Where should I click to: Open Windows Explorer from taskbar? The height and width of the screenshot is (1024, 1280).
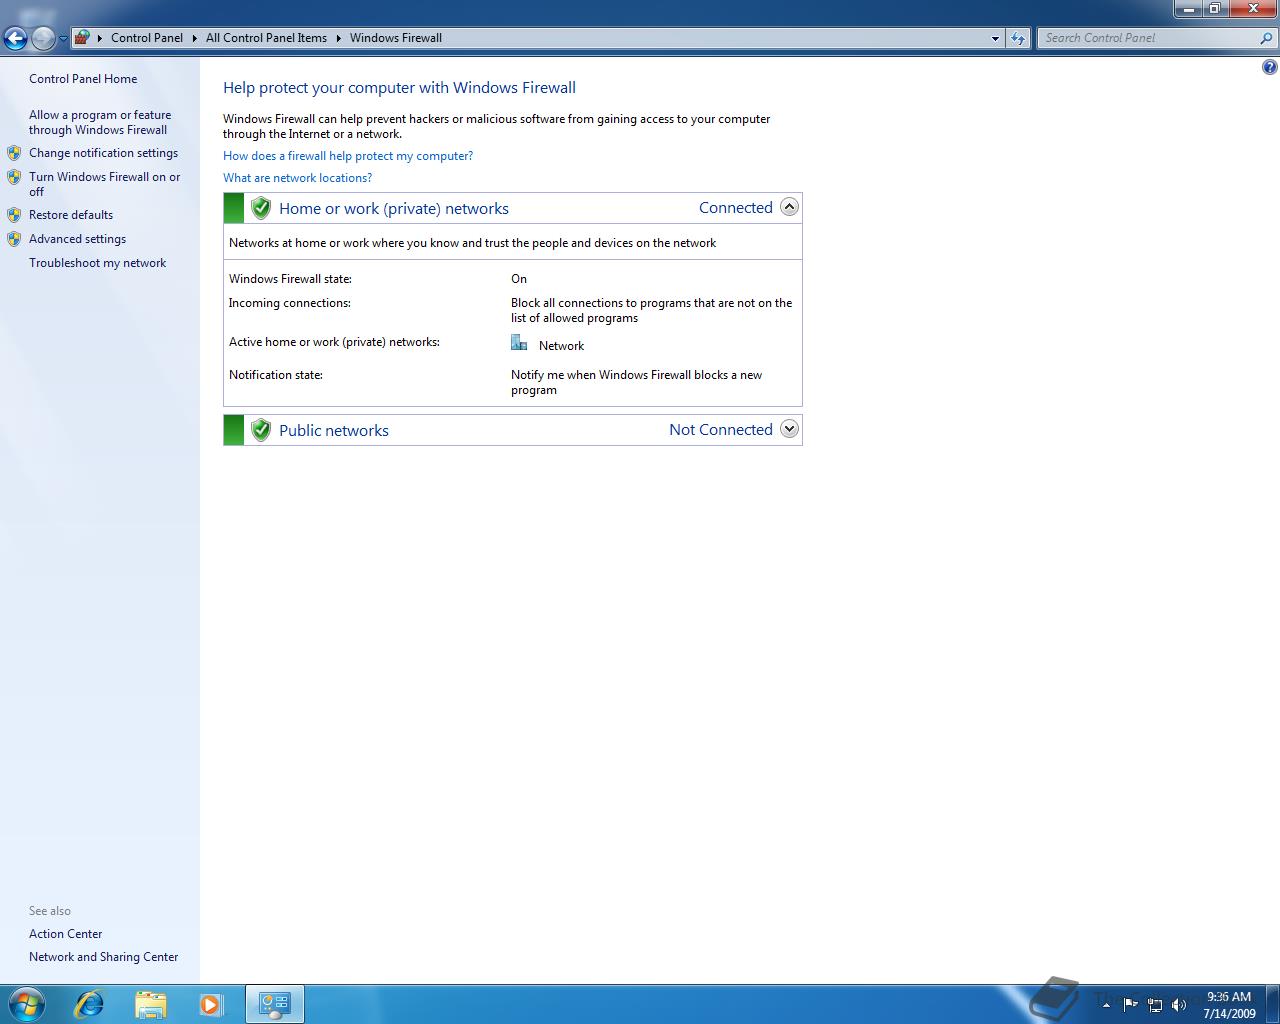pyautogui.click(x=150, y=1004)
